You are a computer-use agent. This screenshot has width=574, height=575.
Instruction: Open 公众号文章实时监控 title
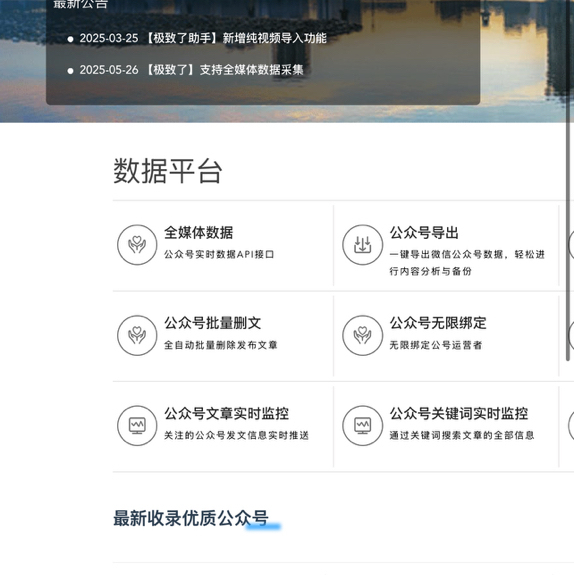pos(226,413)
